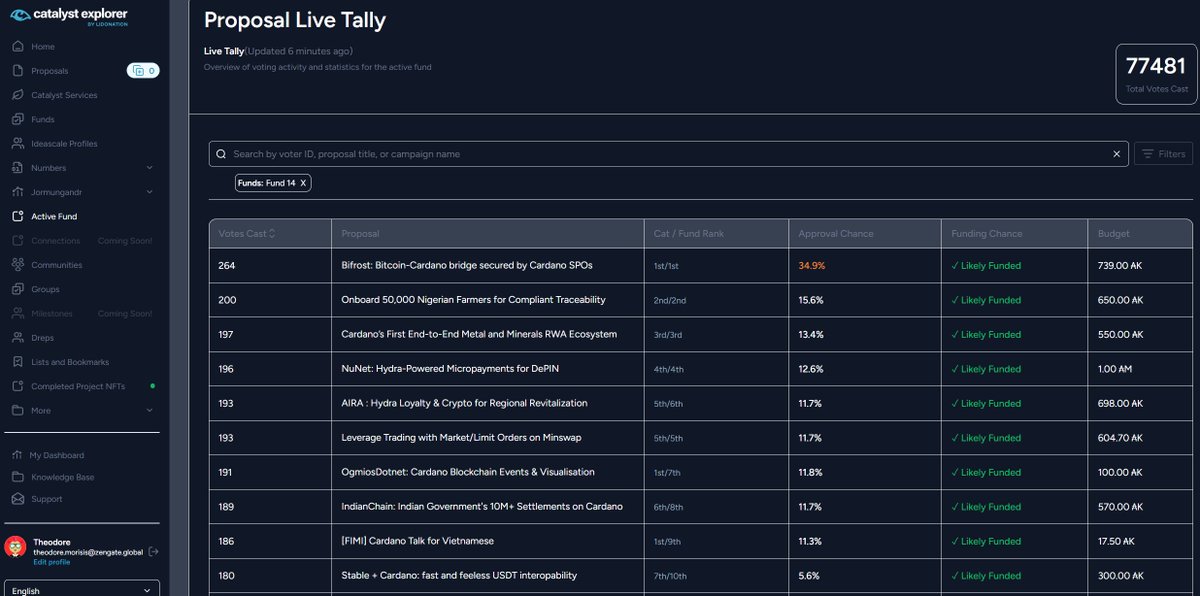Viewport: 1200px width, 596px height.
Task: Click the My Dashboard icon
Action: (17, 455)
